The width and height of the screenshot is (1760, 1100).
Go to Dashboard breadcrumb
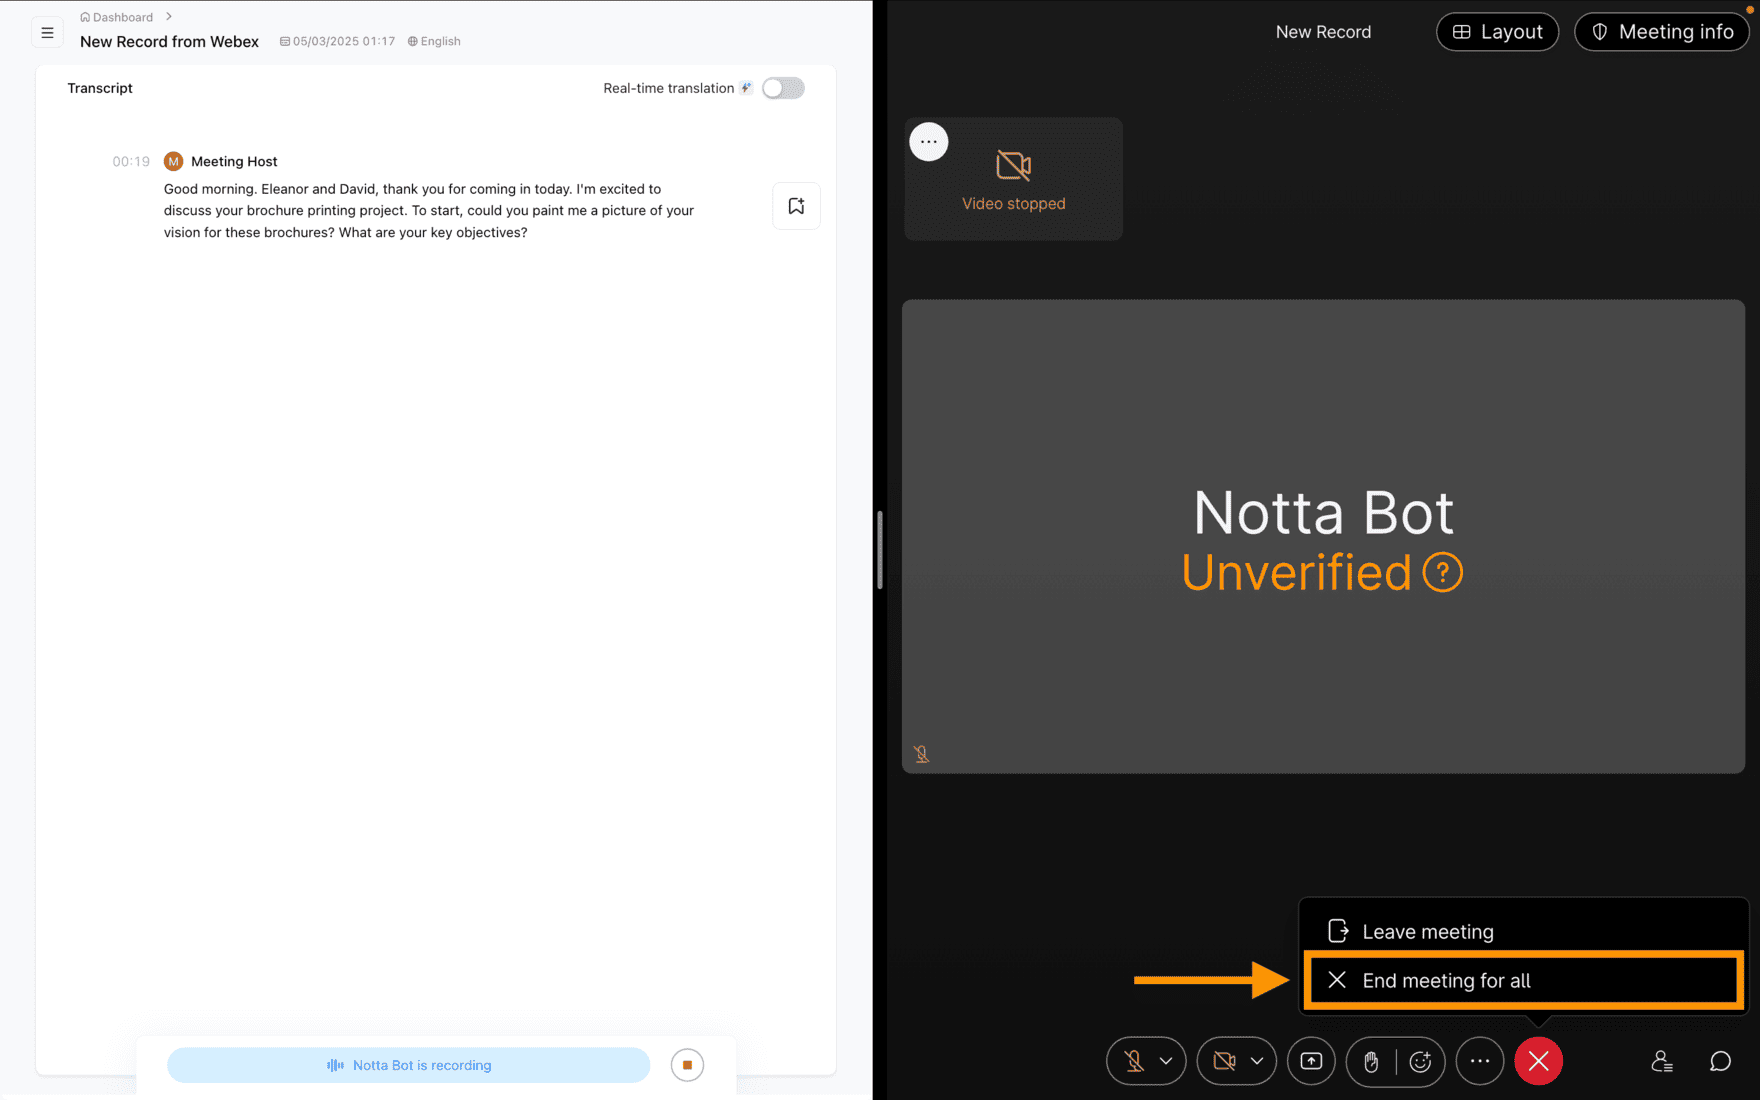pos(117,17)
